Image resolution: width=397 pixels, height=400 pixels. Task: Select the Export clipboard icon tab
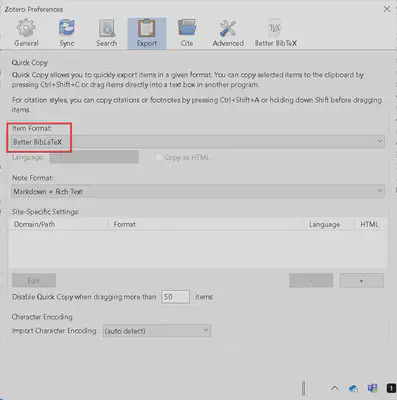click(147, 33)
